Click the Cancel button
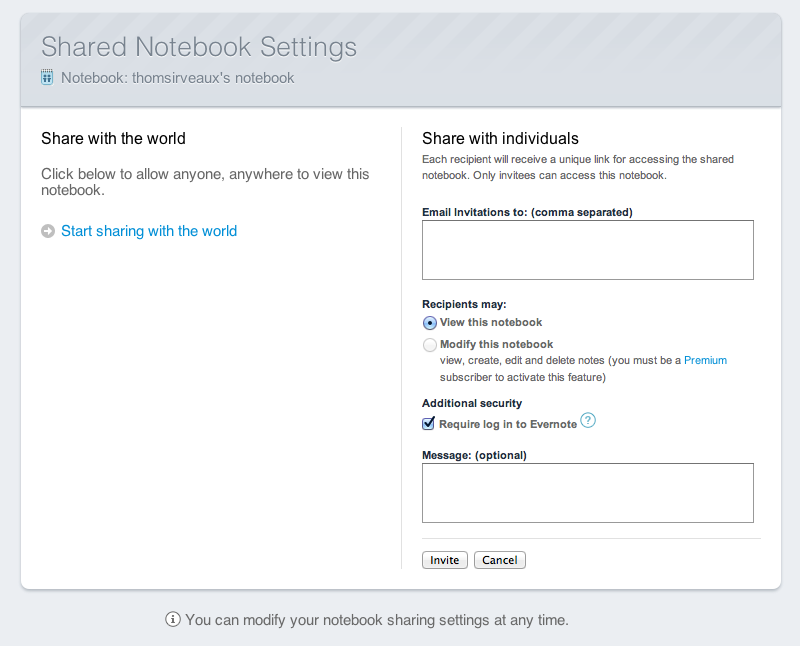The height and width of the screenshot is (646, 800). 500,560
